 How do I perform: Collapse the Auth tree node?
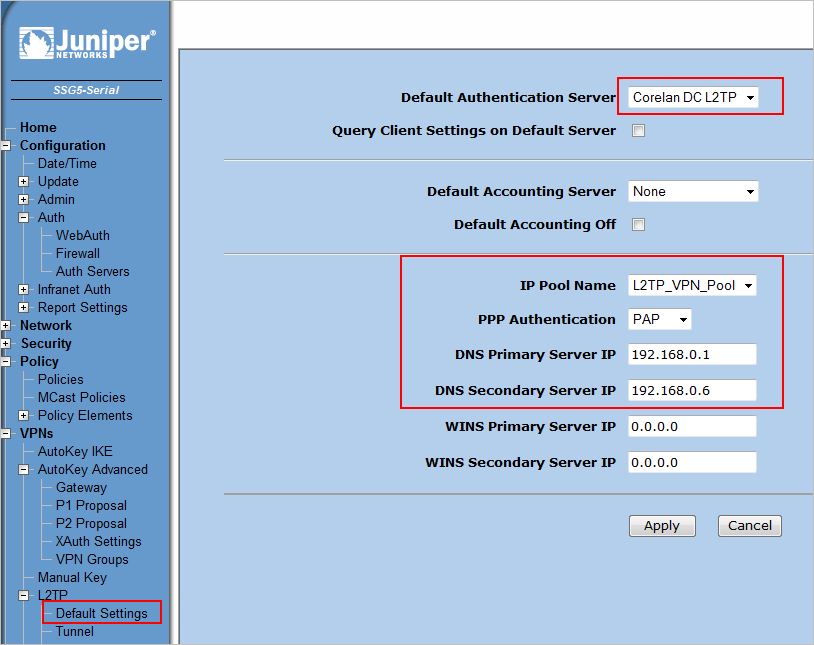tap(24, 218)
